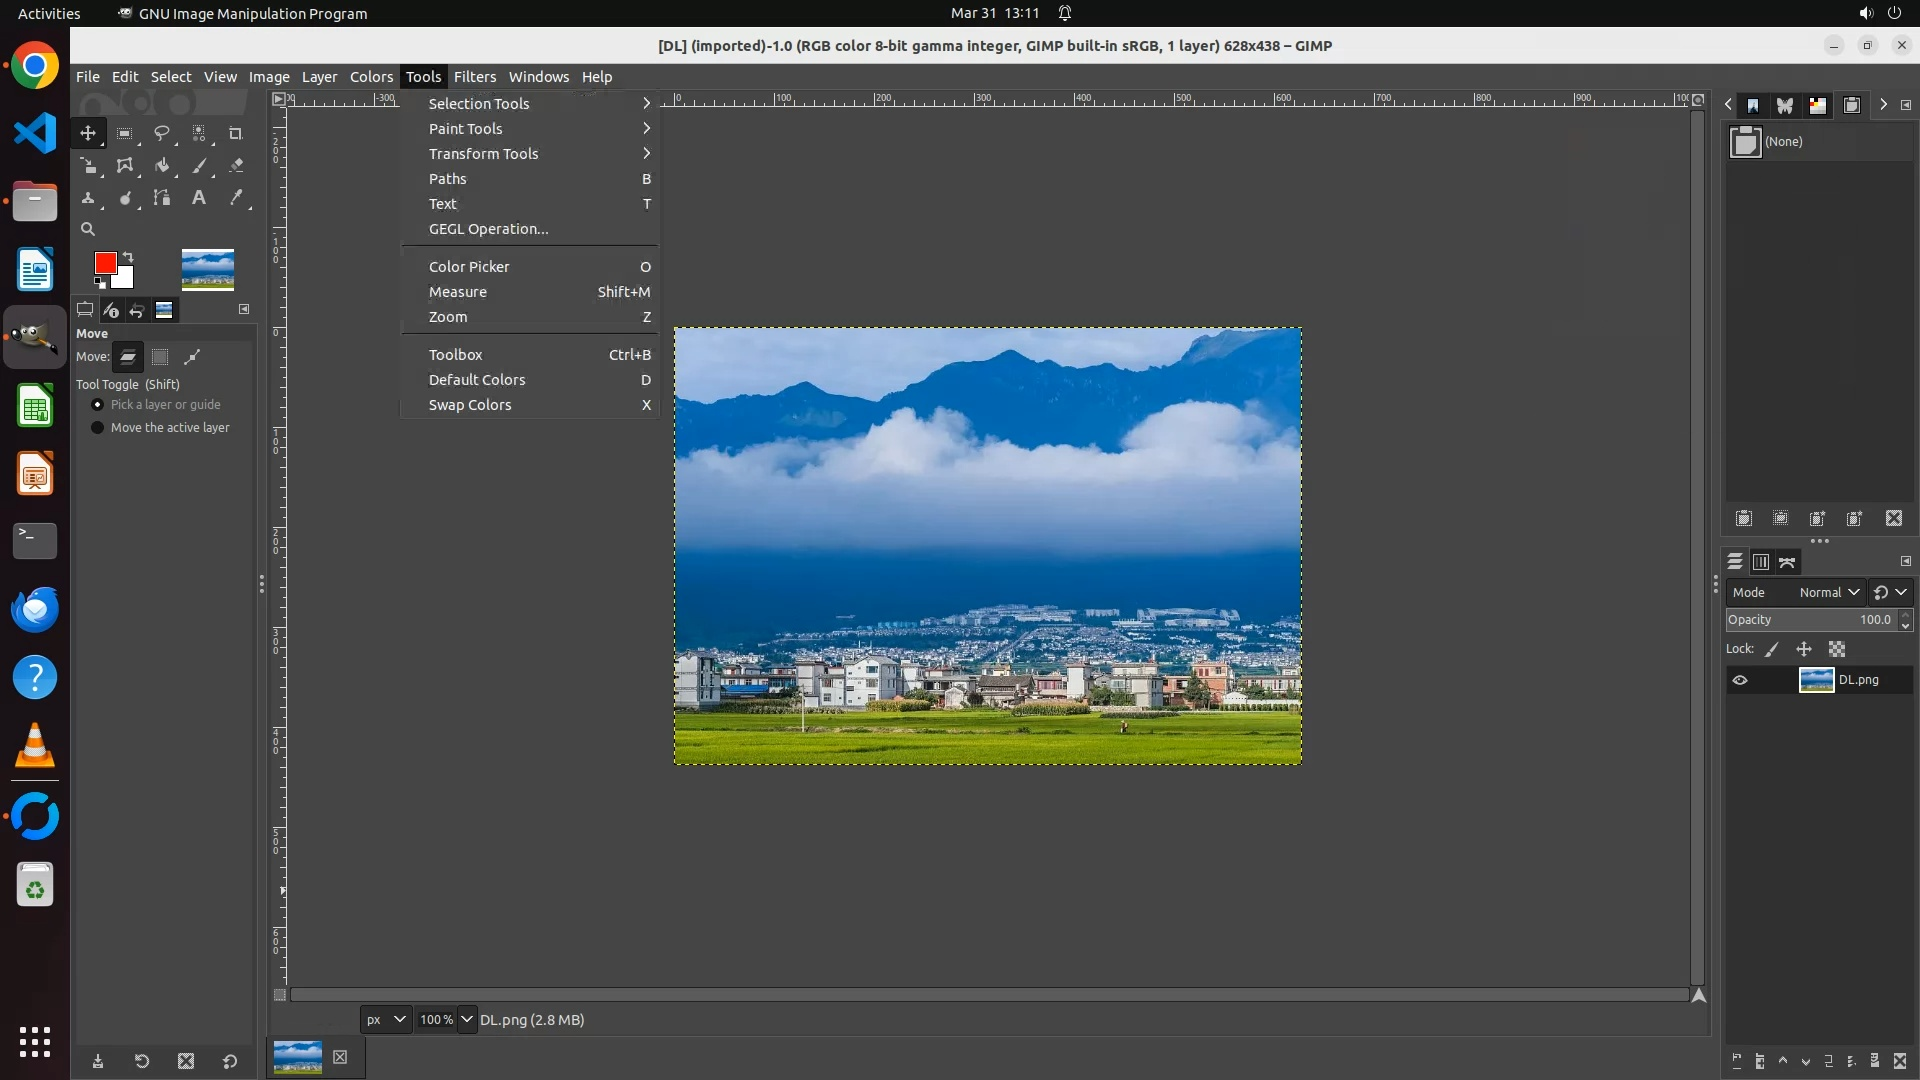
Task: Set Move mode to selection
Action: click(x=160, y=357)
